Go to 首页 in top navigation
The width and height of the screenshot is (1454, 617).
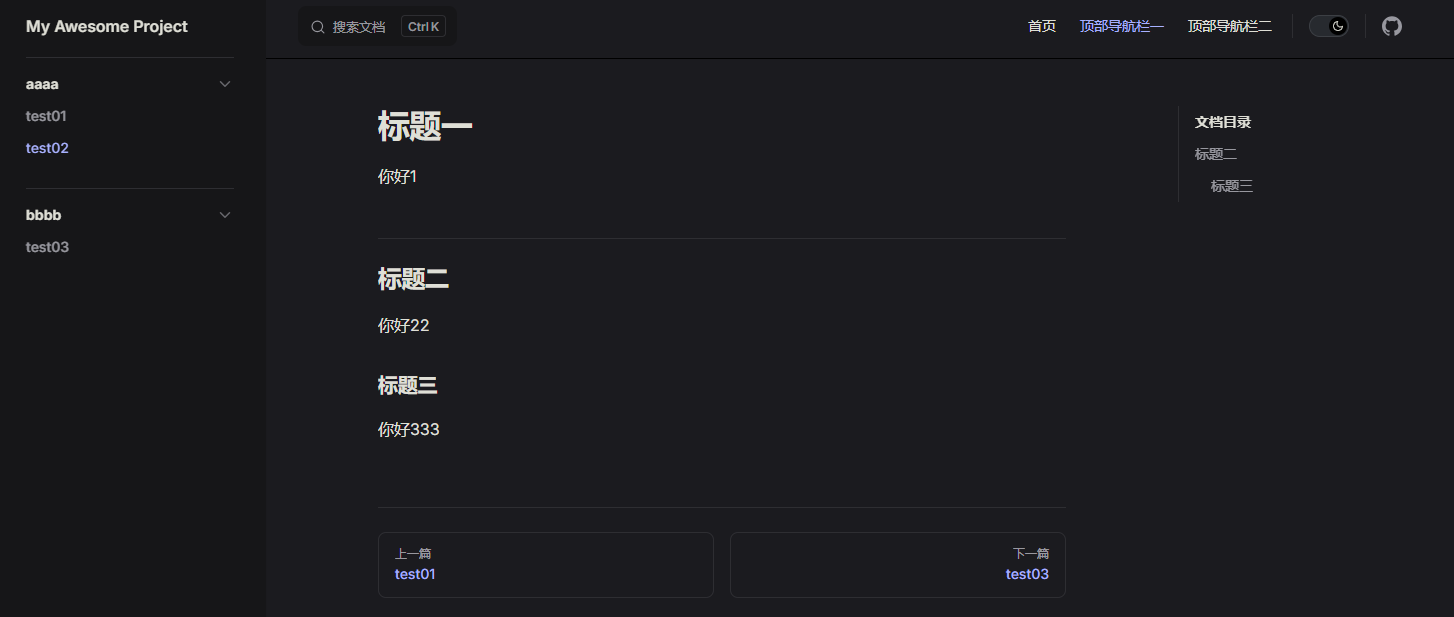click(1041, 27)
